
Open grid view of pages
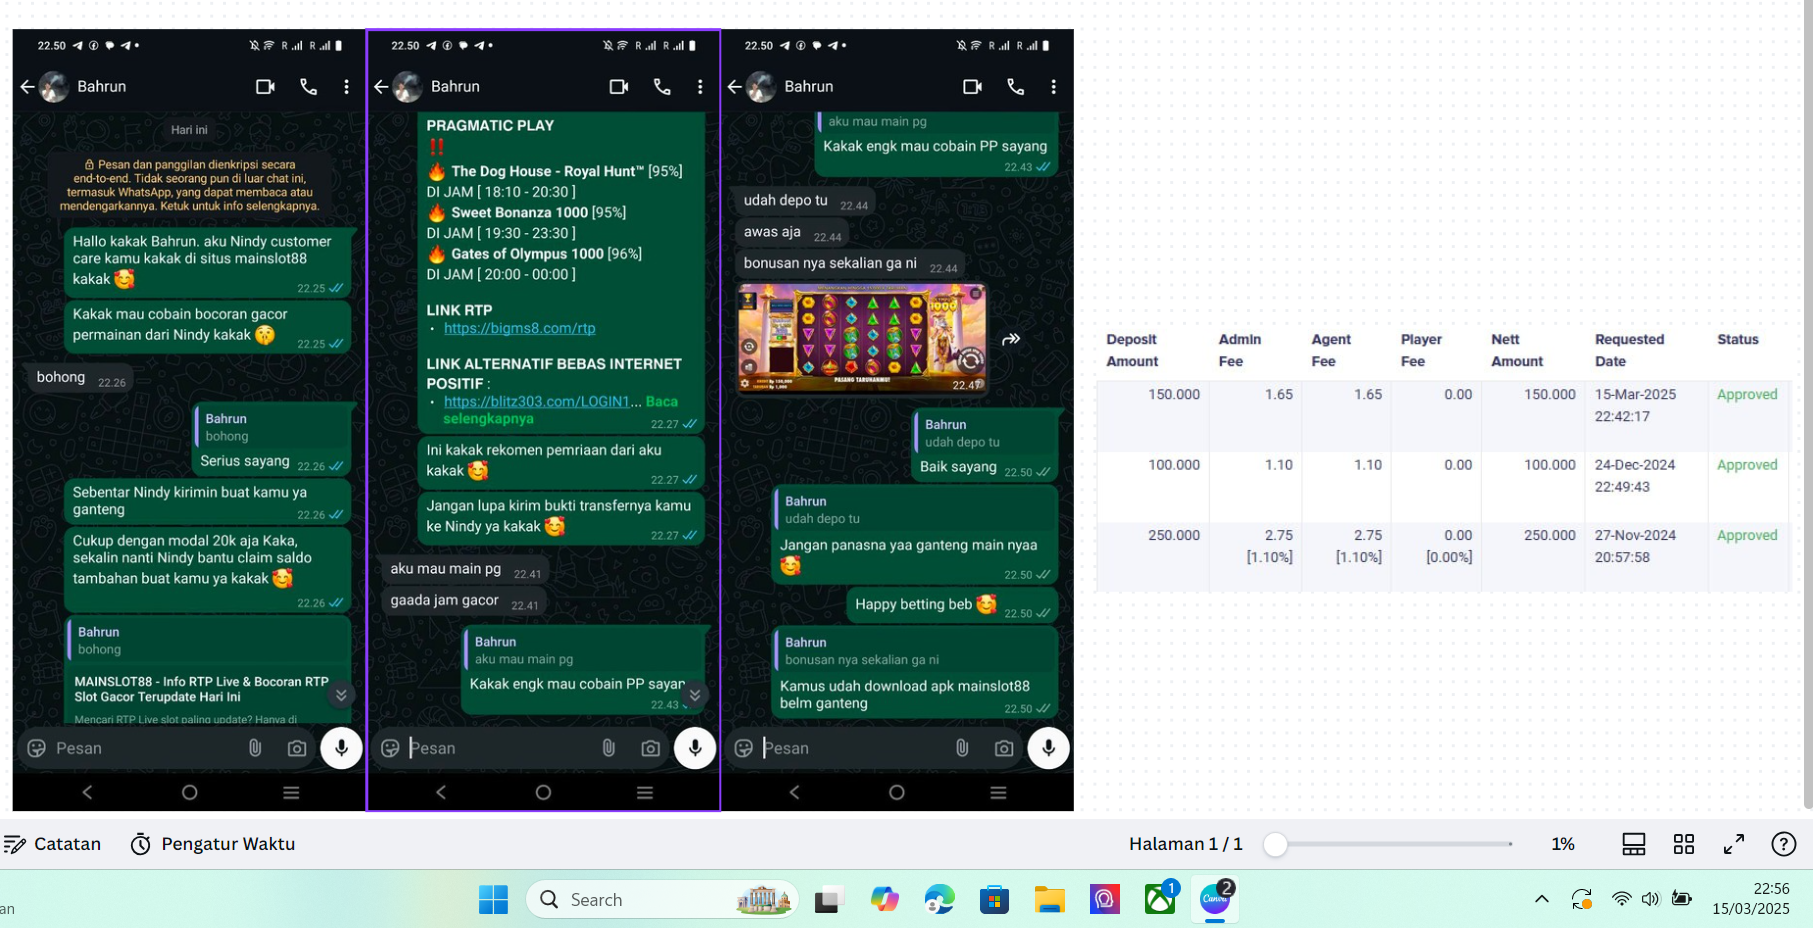1684,844
